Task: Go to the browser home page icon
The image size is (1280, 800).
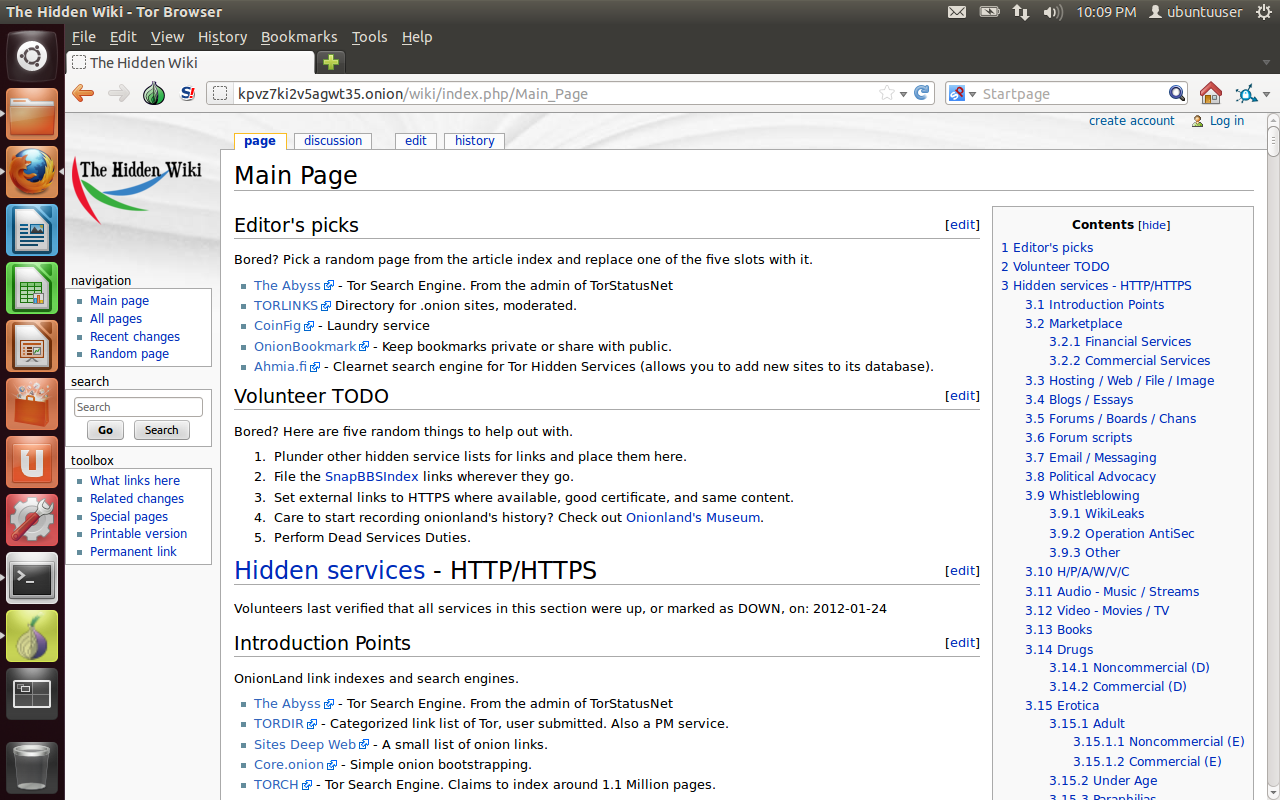Action: click(x=1210, y=94)
